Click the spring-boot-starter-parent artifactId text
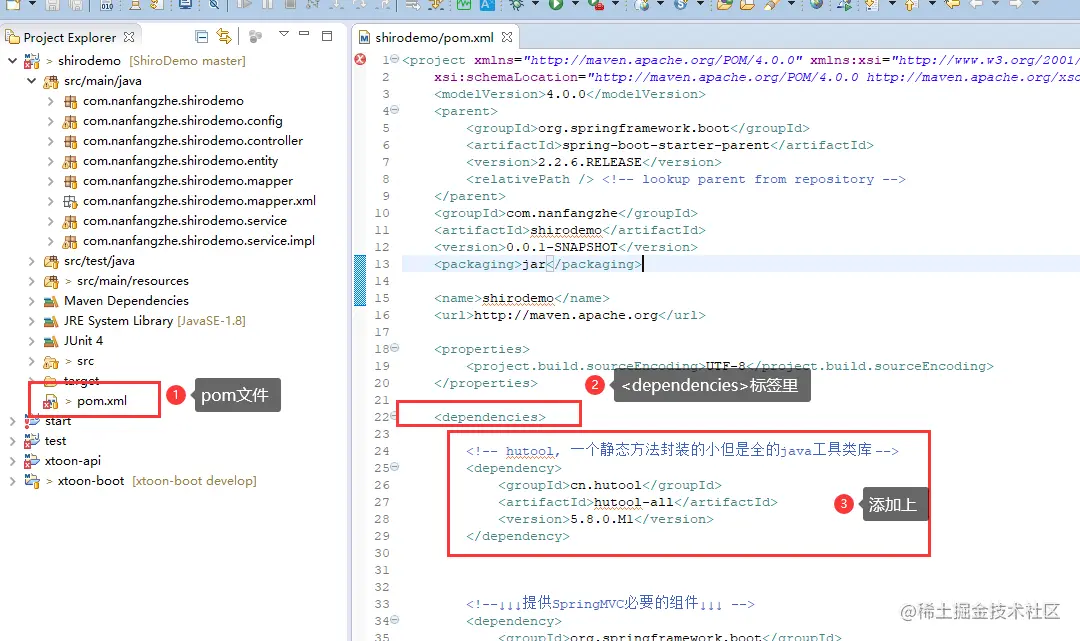The width and height of the screenshot is (1080, 641). pyautogui.click(x=666, y=145)
